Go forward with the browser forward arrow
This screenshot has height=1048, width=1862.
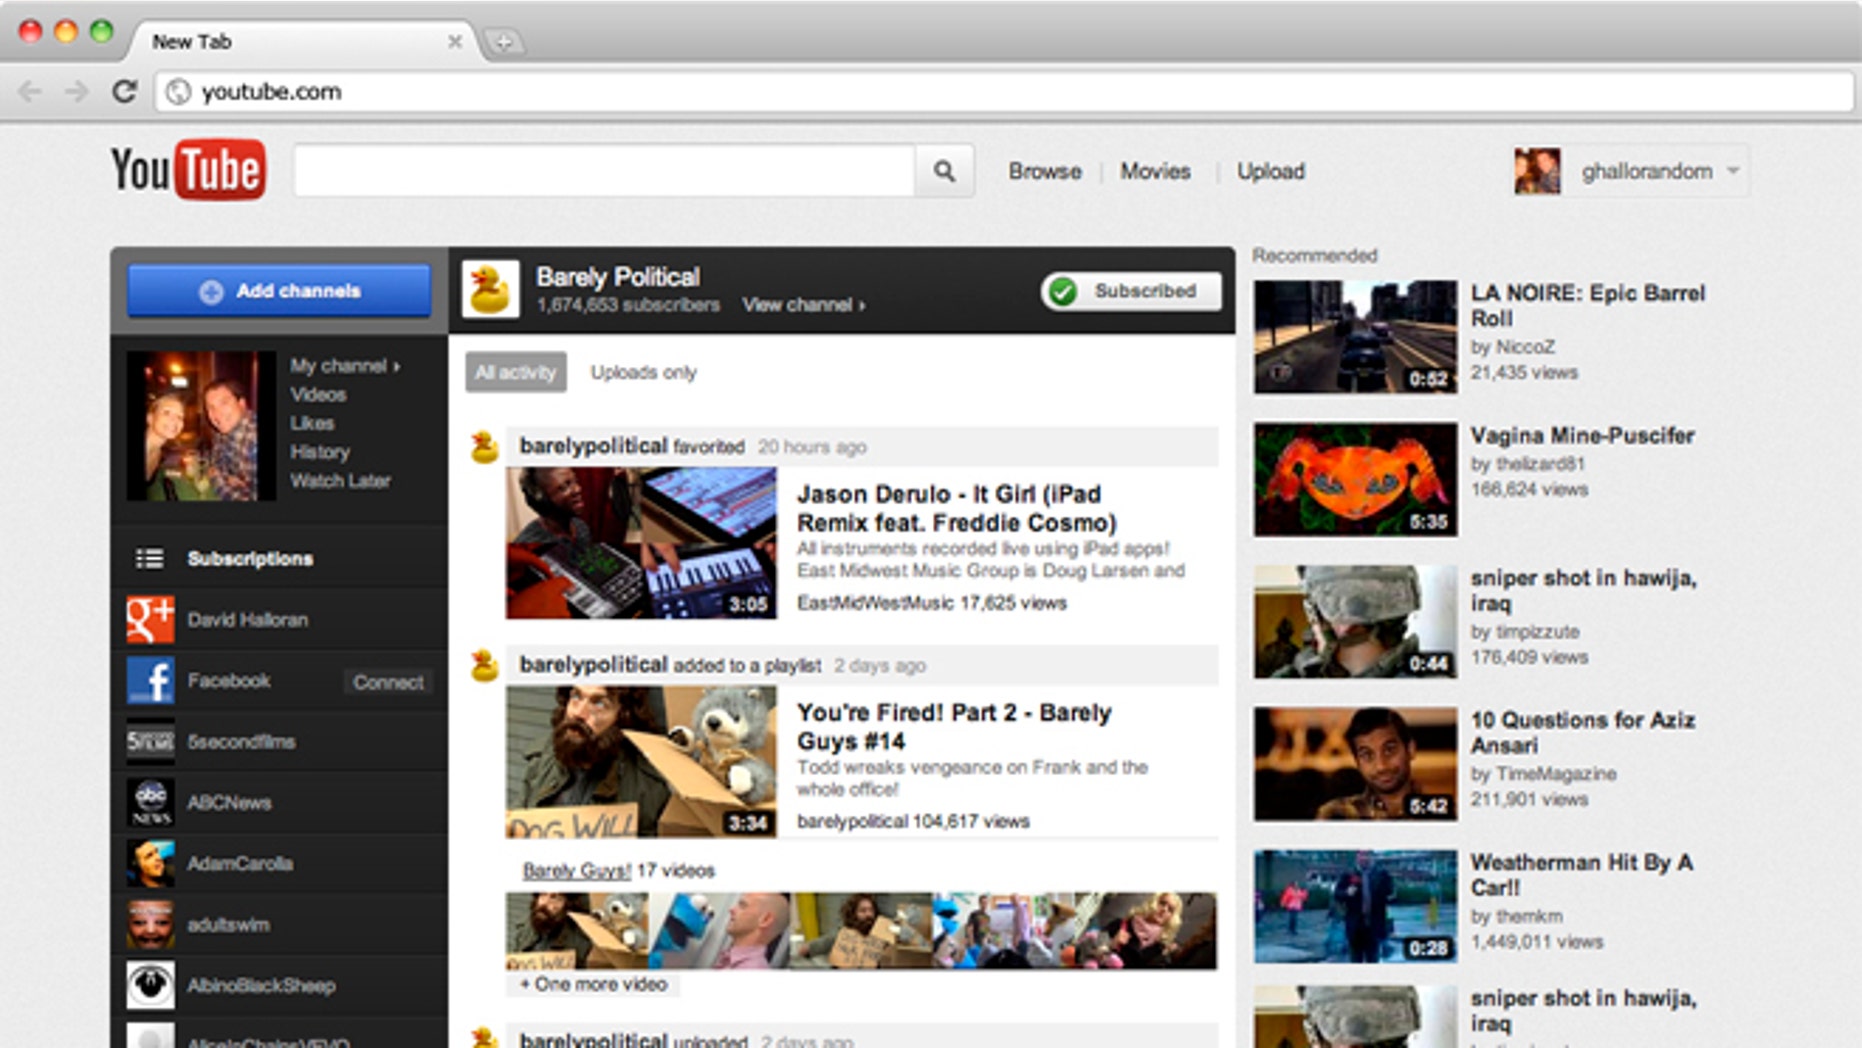(x=77, y=92)
